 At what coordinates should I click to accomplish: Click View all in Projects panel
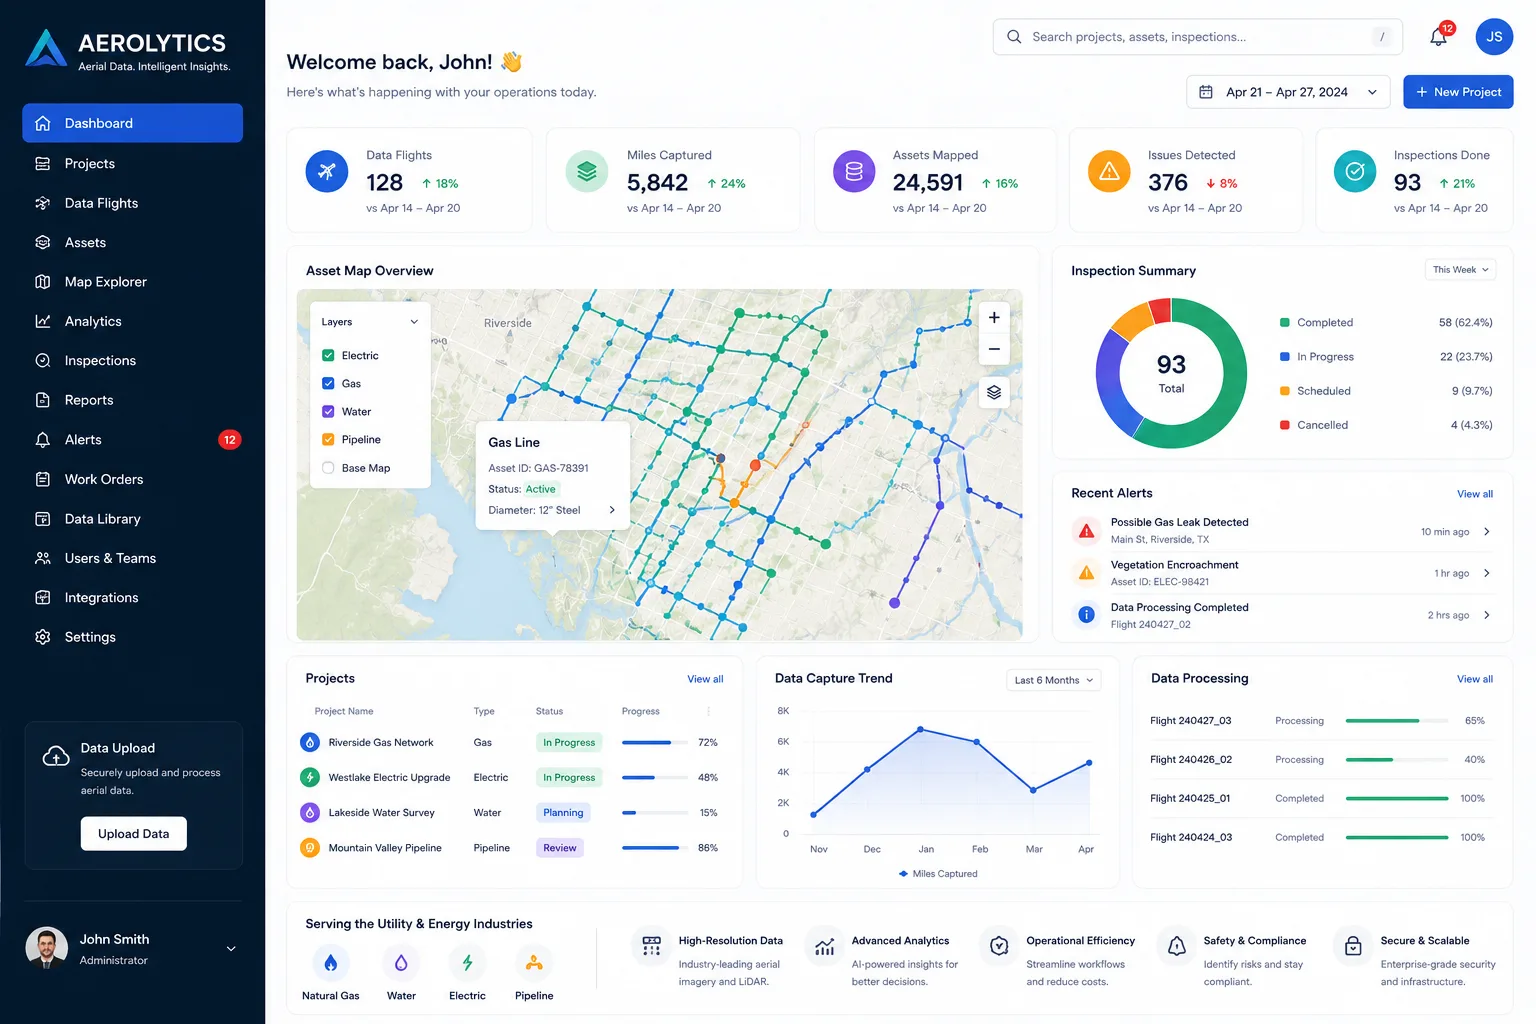pyautogui.click(x=705, y=679)
